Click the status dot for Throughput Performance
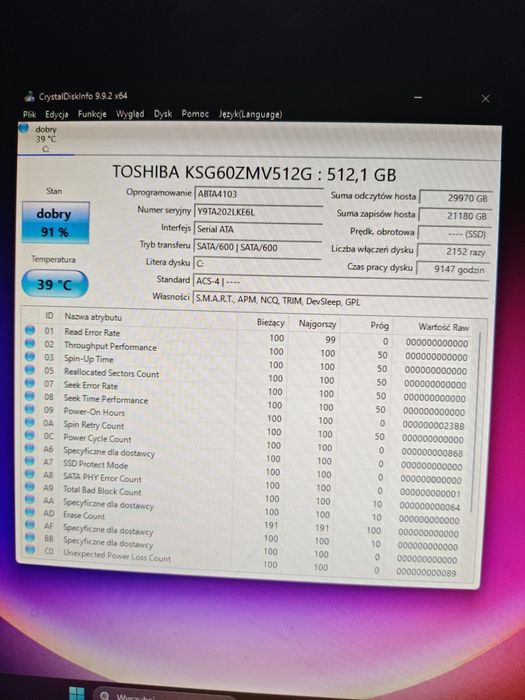This screenshot has width=525, height=700. 30,343
